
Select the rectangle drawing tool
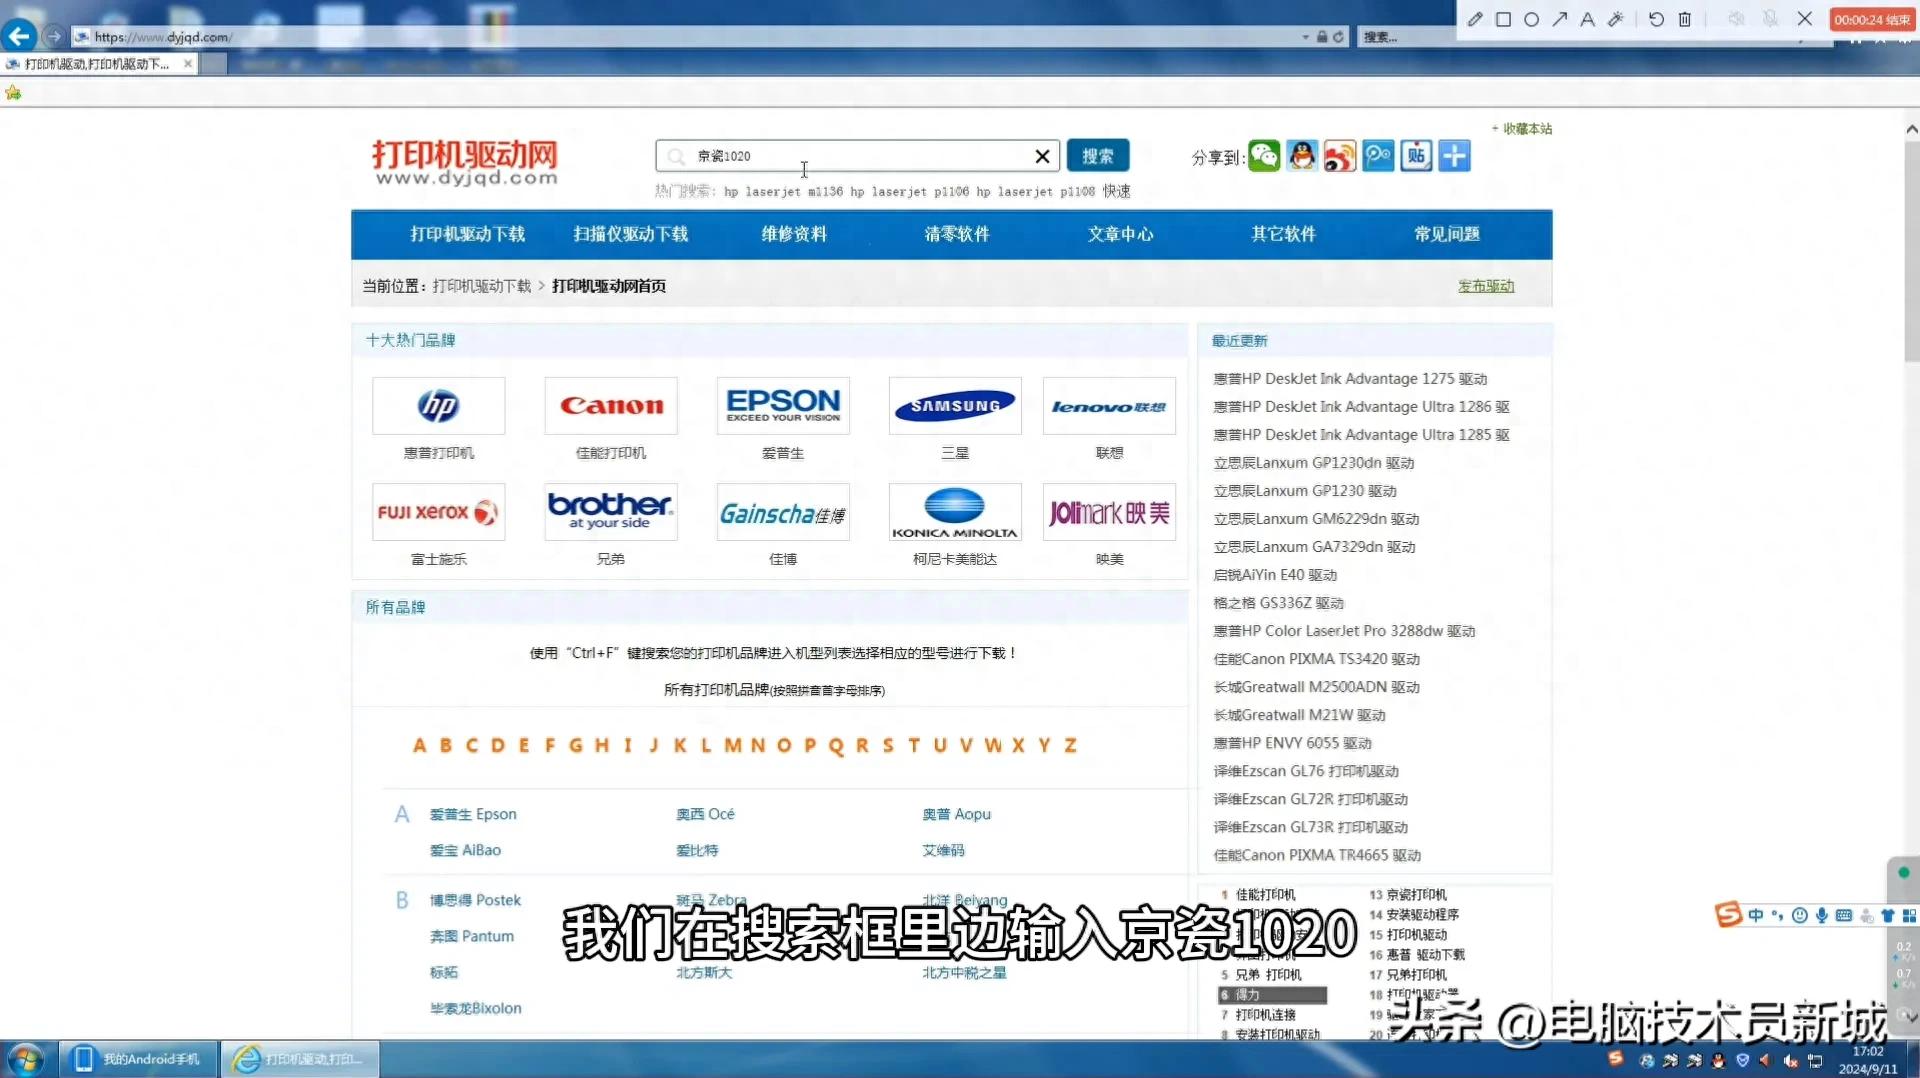[x=1503, y=19]
